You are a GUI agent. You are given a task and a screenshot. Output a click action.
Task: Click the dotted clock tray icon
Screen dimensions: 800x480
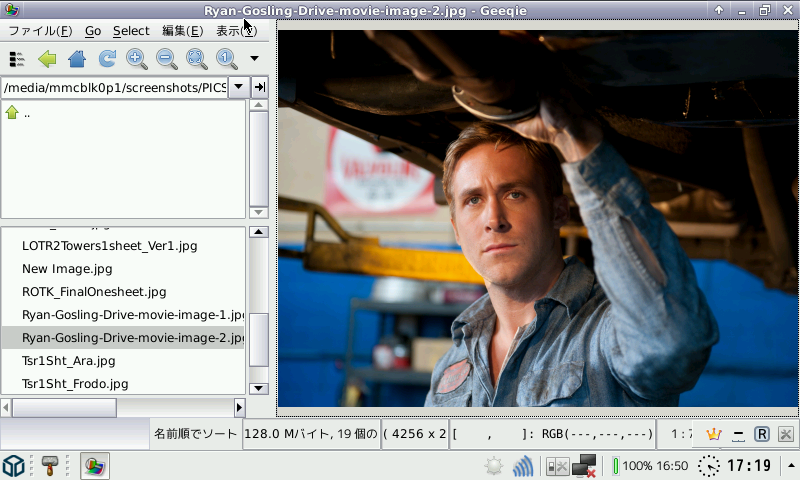(x=709, y=466)
